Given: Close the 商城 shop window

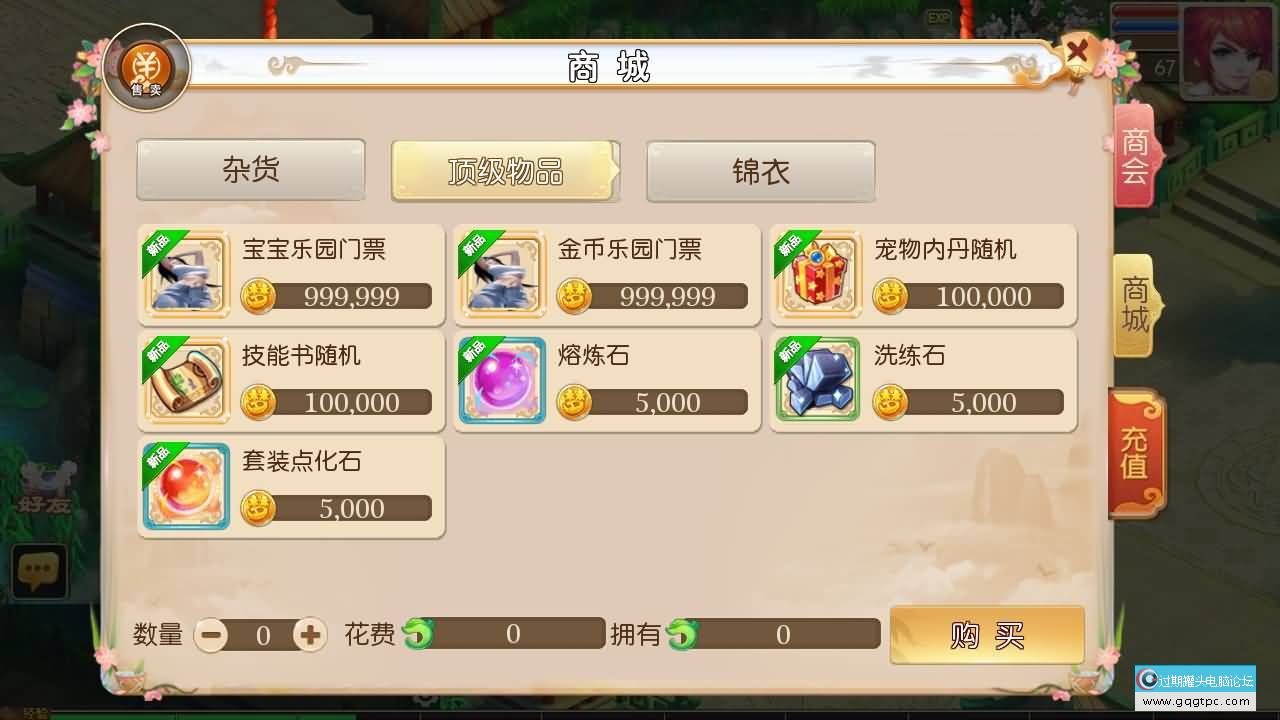Looking at the screenshot, I should click(x=1077, y=50).
